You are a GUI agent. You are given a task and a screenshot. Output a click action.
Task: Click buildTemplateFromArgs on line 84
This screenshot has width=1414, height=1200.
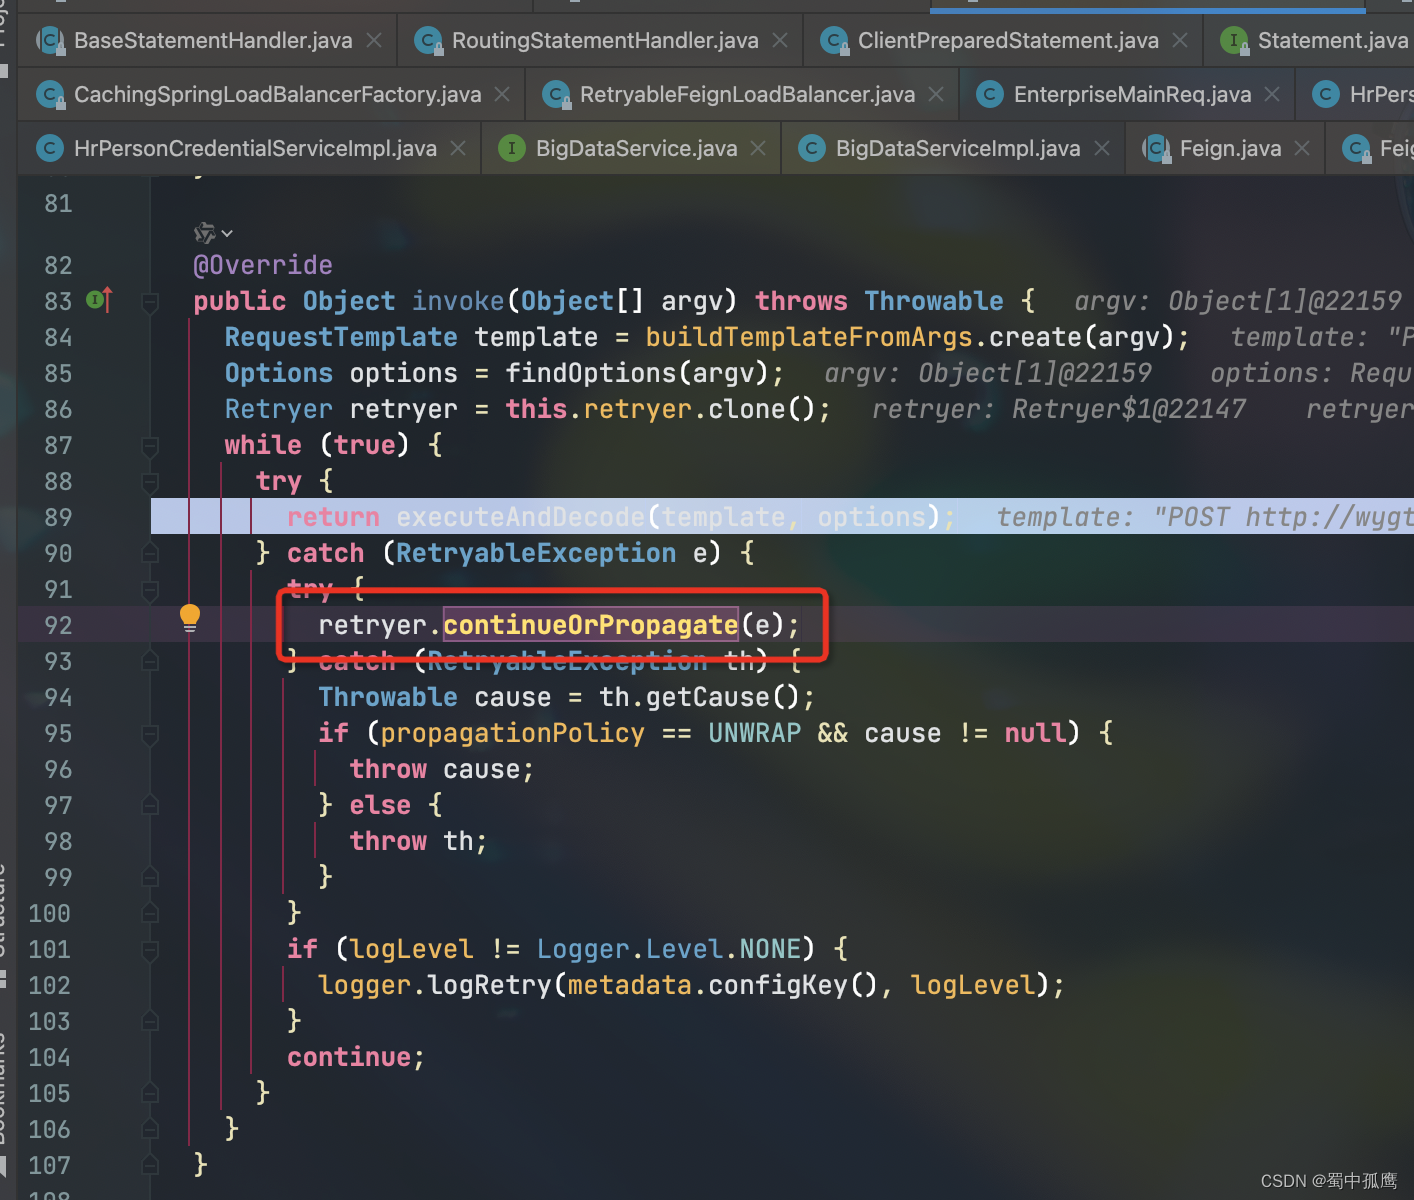[x=809, y=337]
